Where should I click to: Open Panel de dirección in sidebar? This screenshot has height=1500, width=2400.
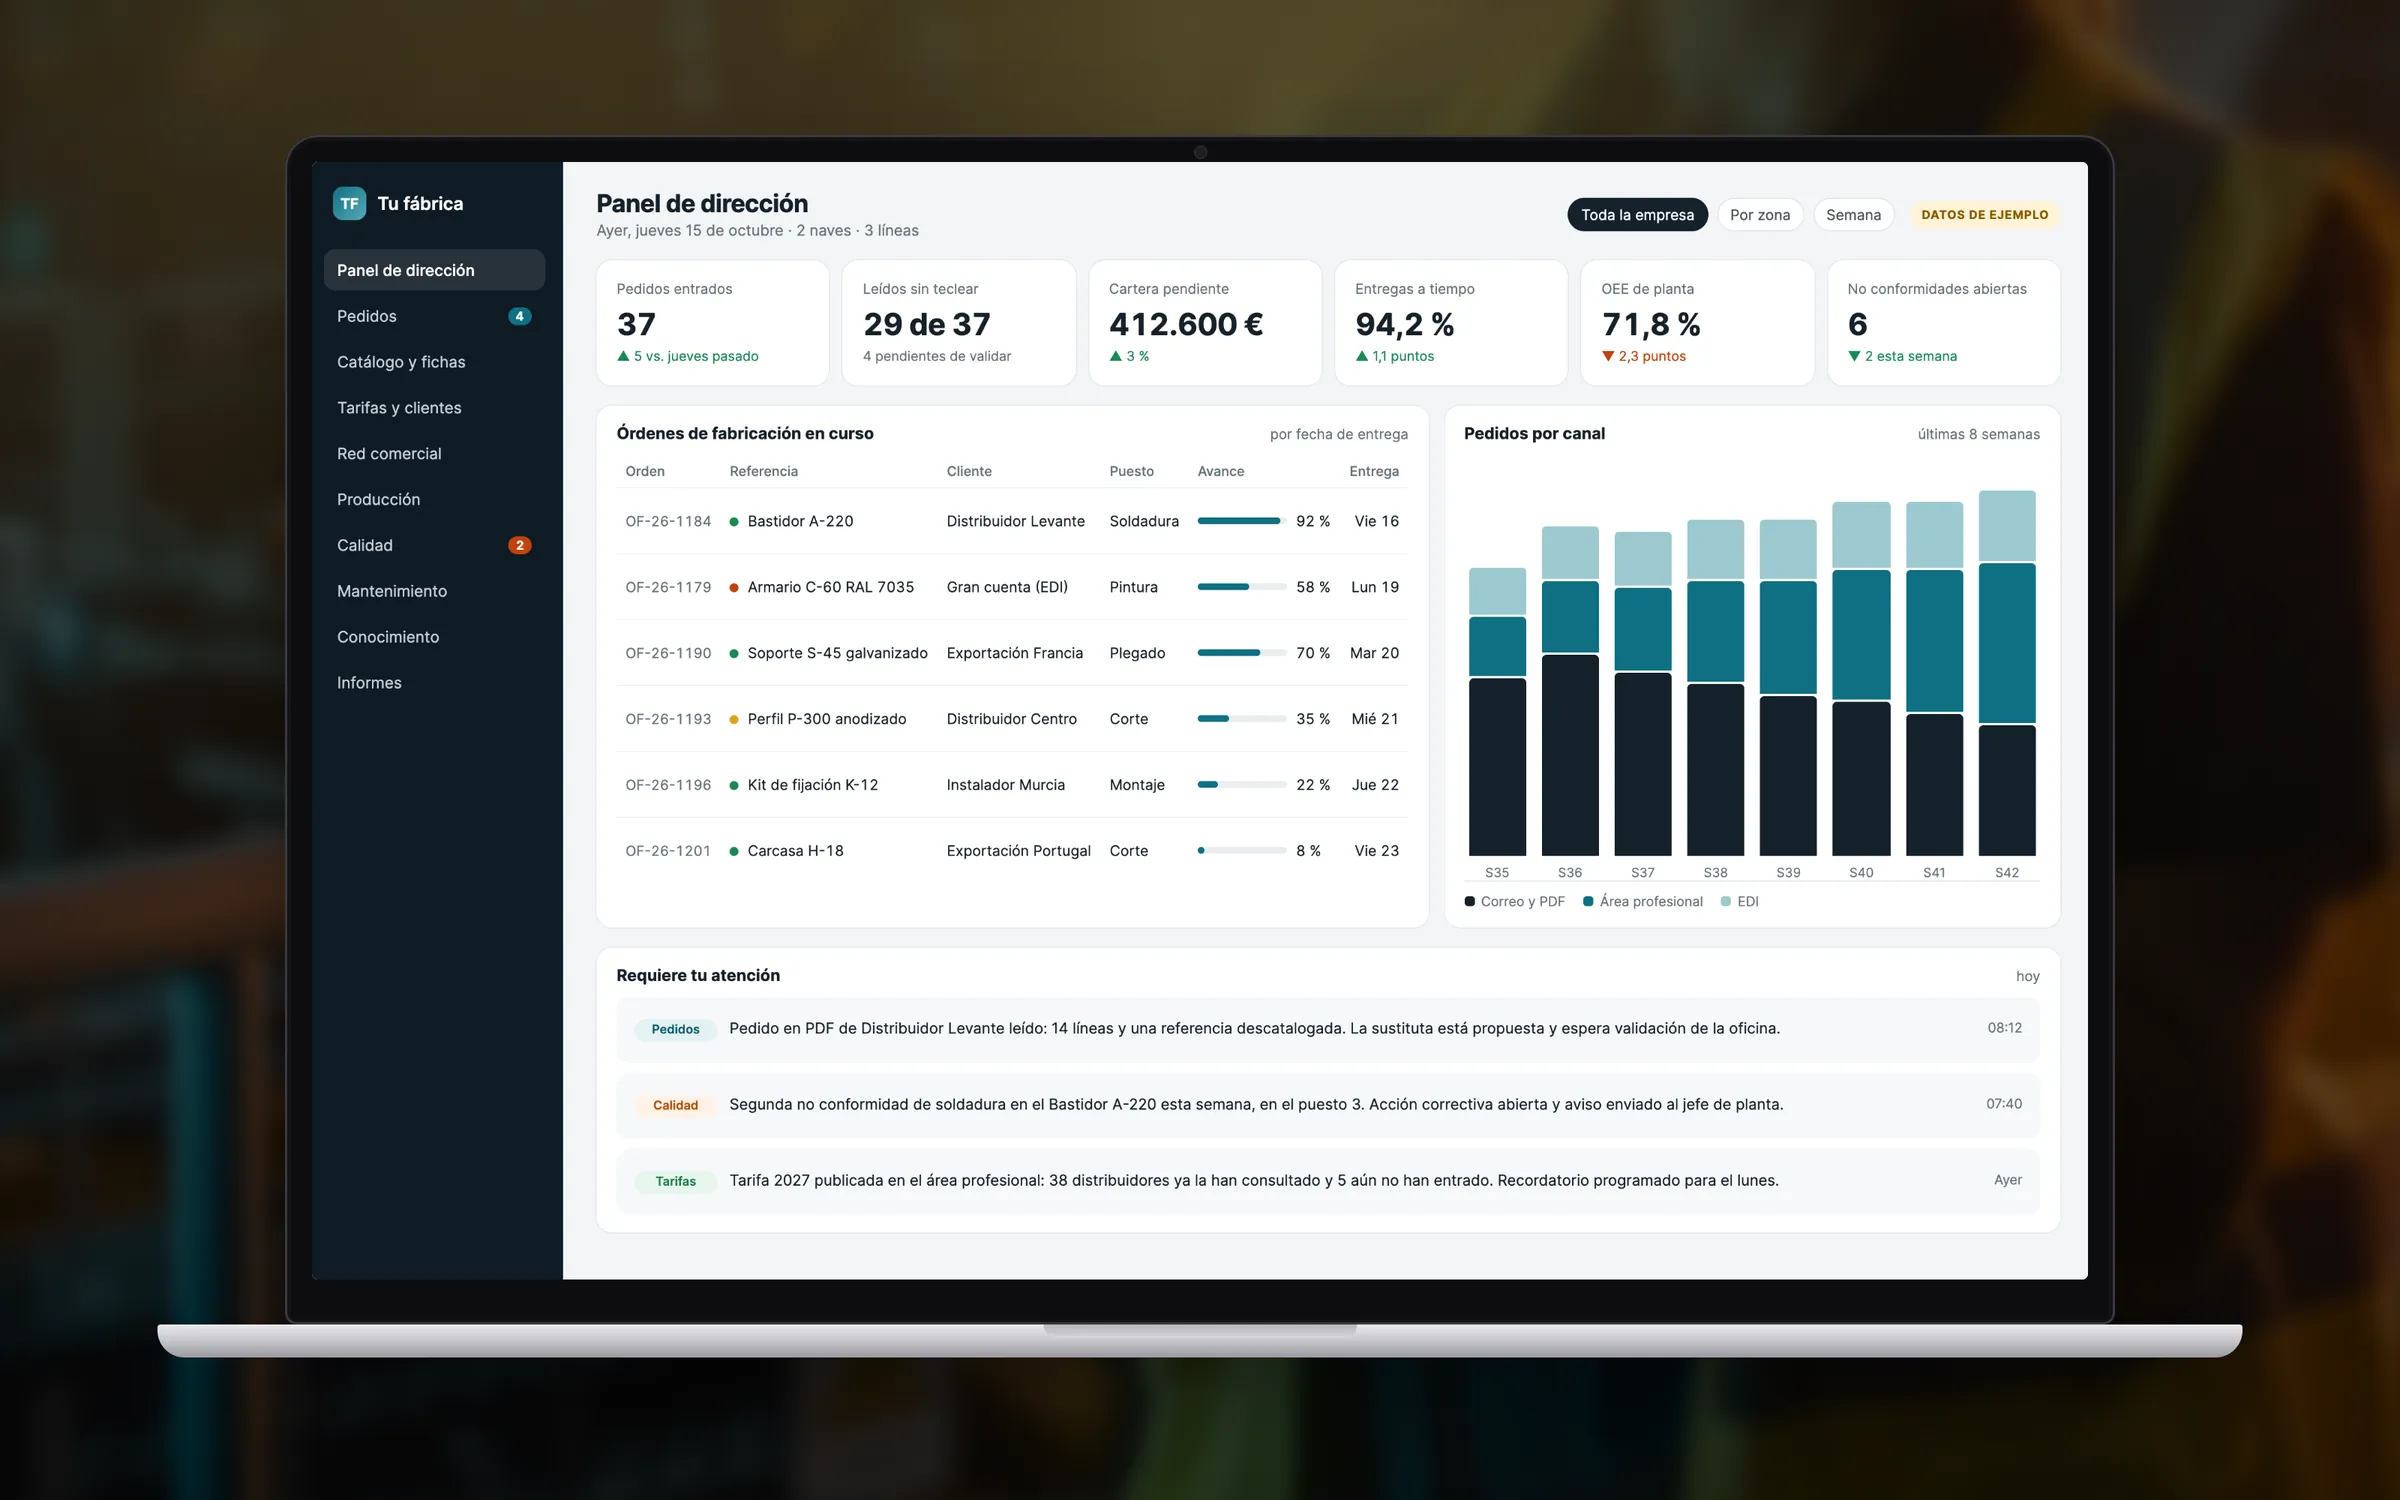(434, 270)
